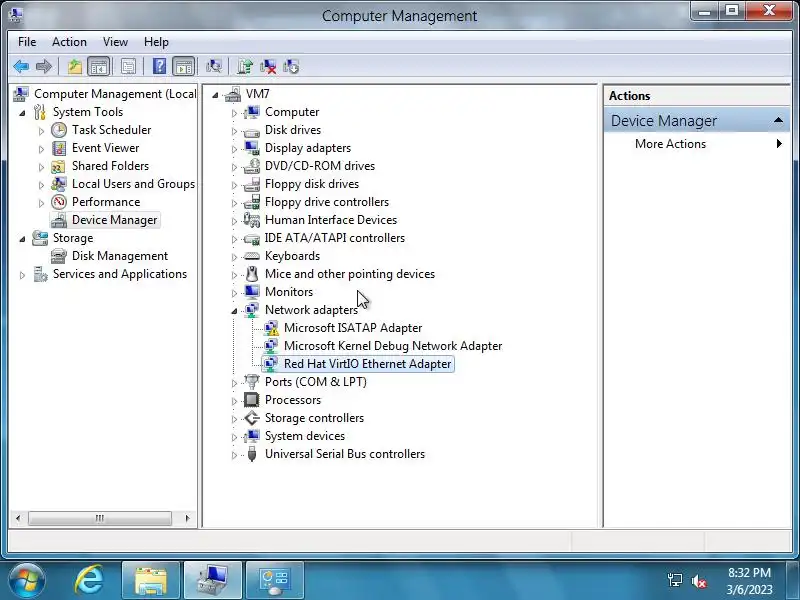Click the Properties toolbar icon
The height and width of the screenshot is (600, 800).
(128, 66)
